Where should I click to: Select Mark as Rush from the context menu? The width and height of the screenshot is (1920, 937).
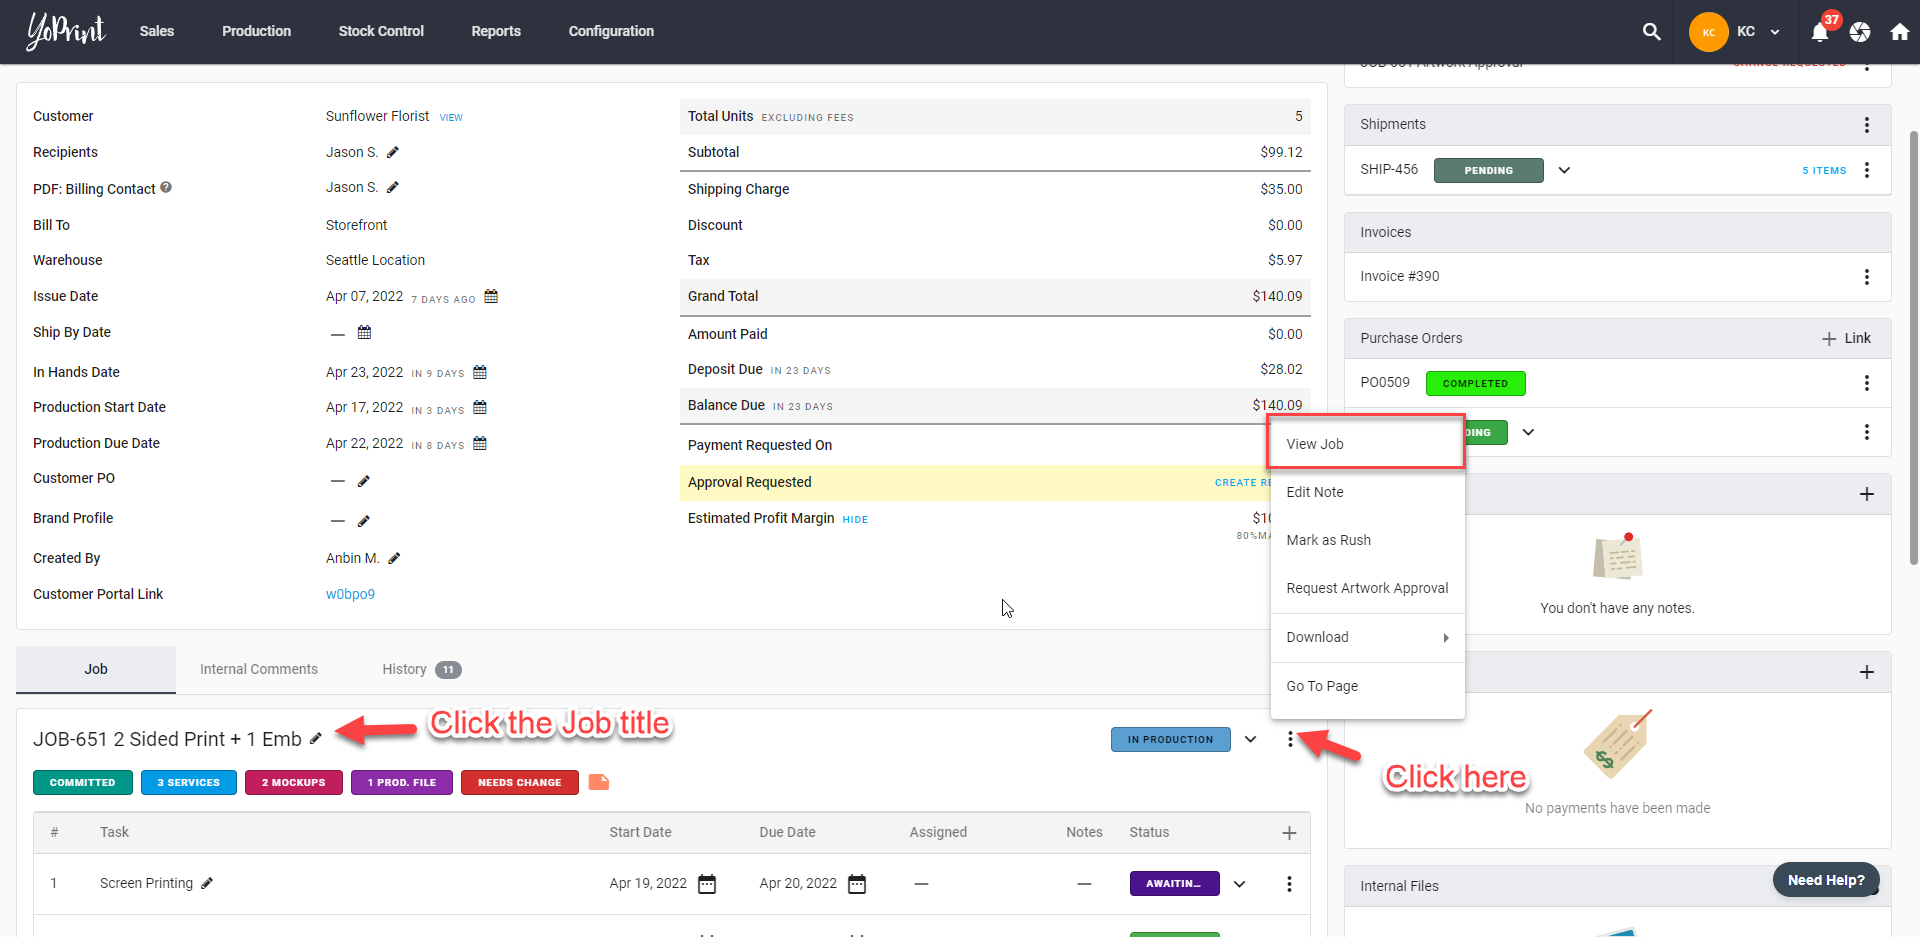click(1329, 540)
